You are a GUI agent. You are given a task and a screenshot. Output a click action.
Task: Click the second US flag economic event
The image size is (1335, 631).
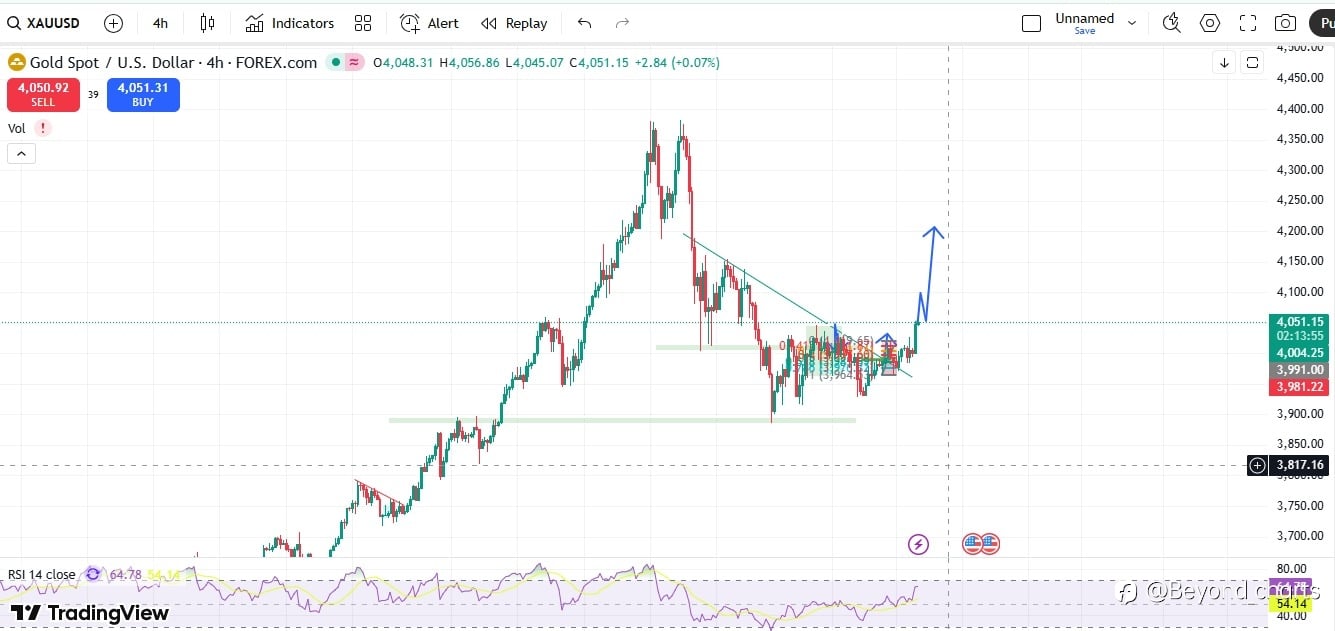990,544
